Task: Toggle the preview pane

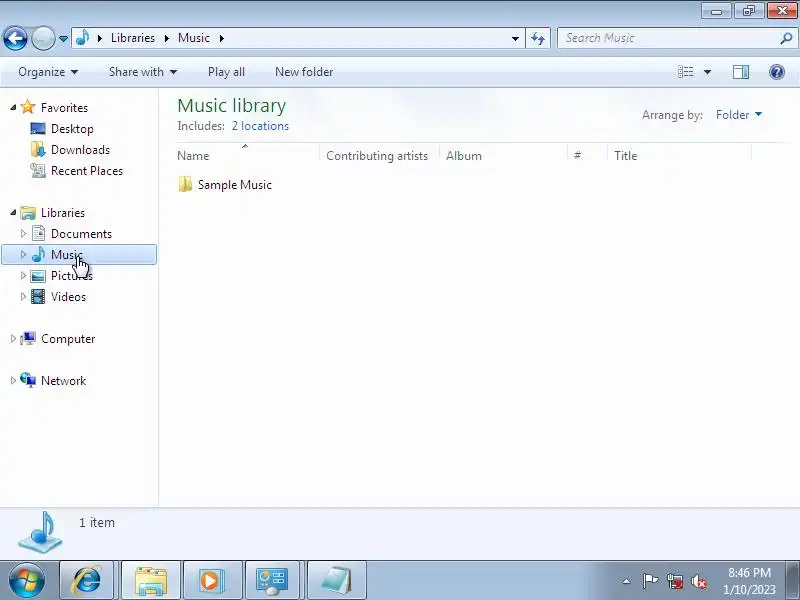Action: point(741,72)
